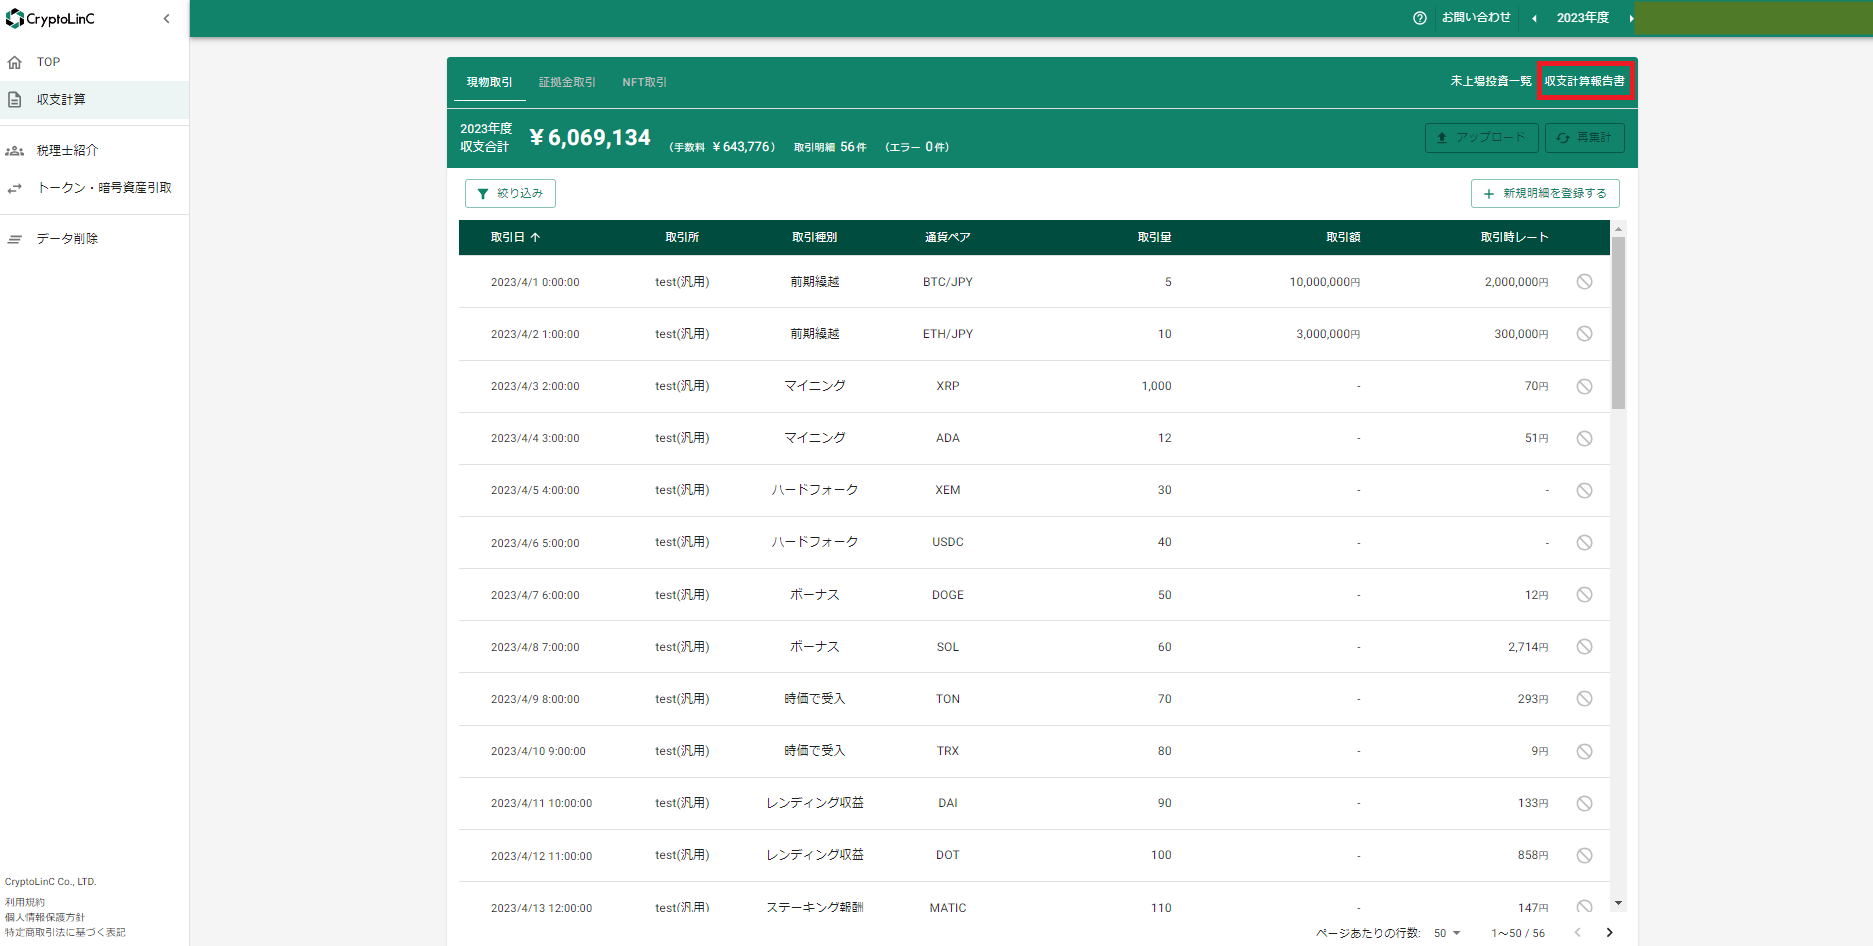Image resolution: width=1873 pixels, height=946 pixels.
Task: Click the 取引種別 column header
Action: point(815,238)
